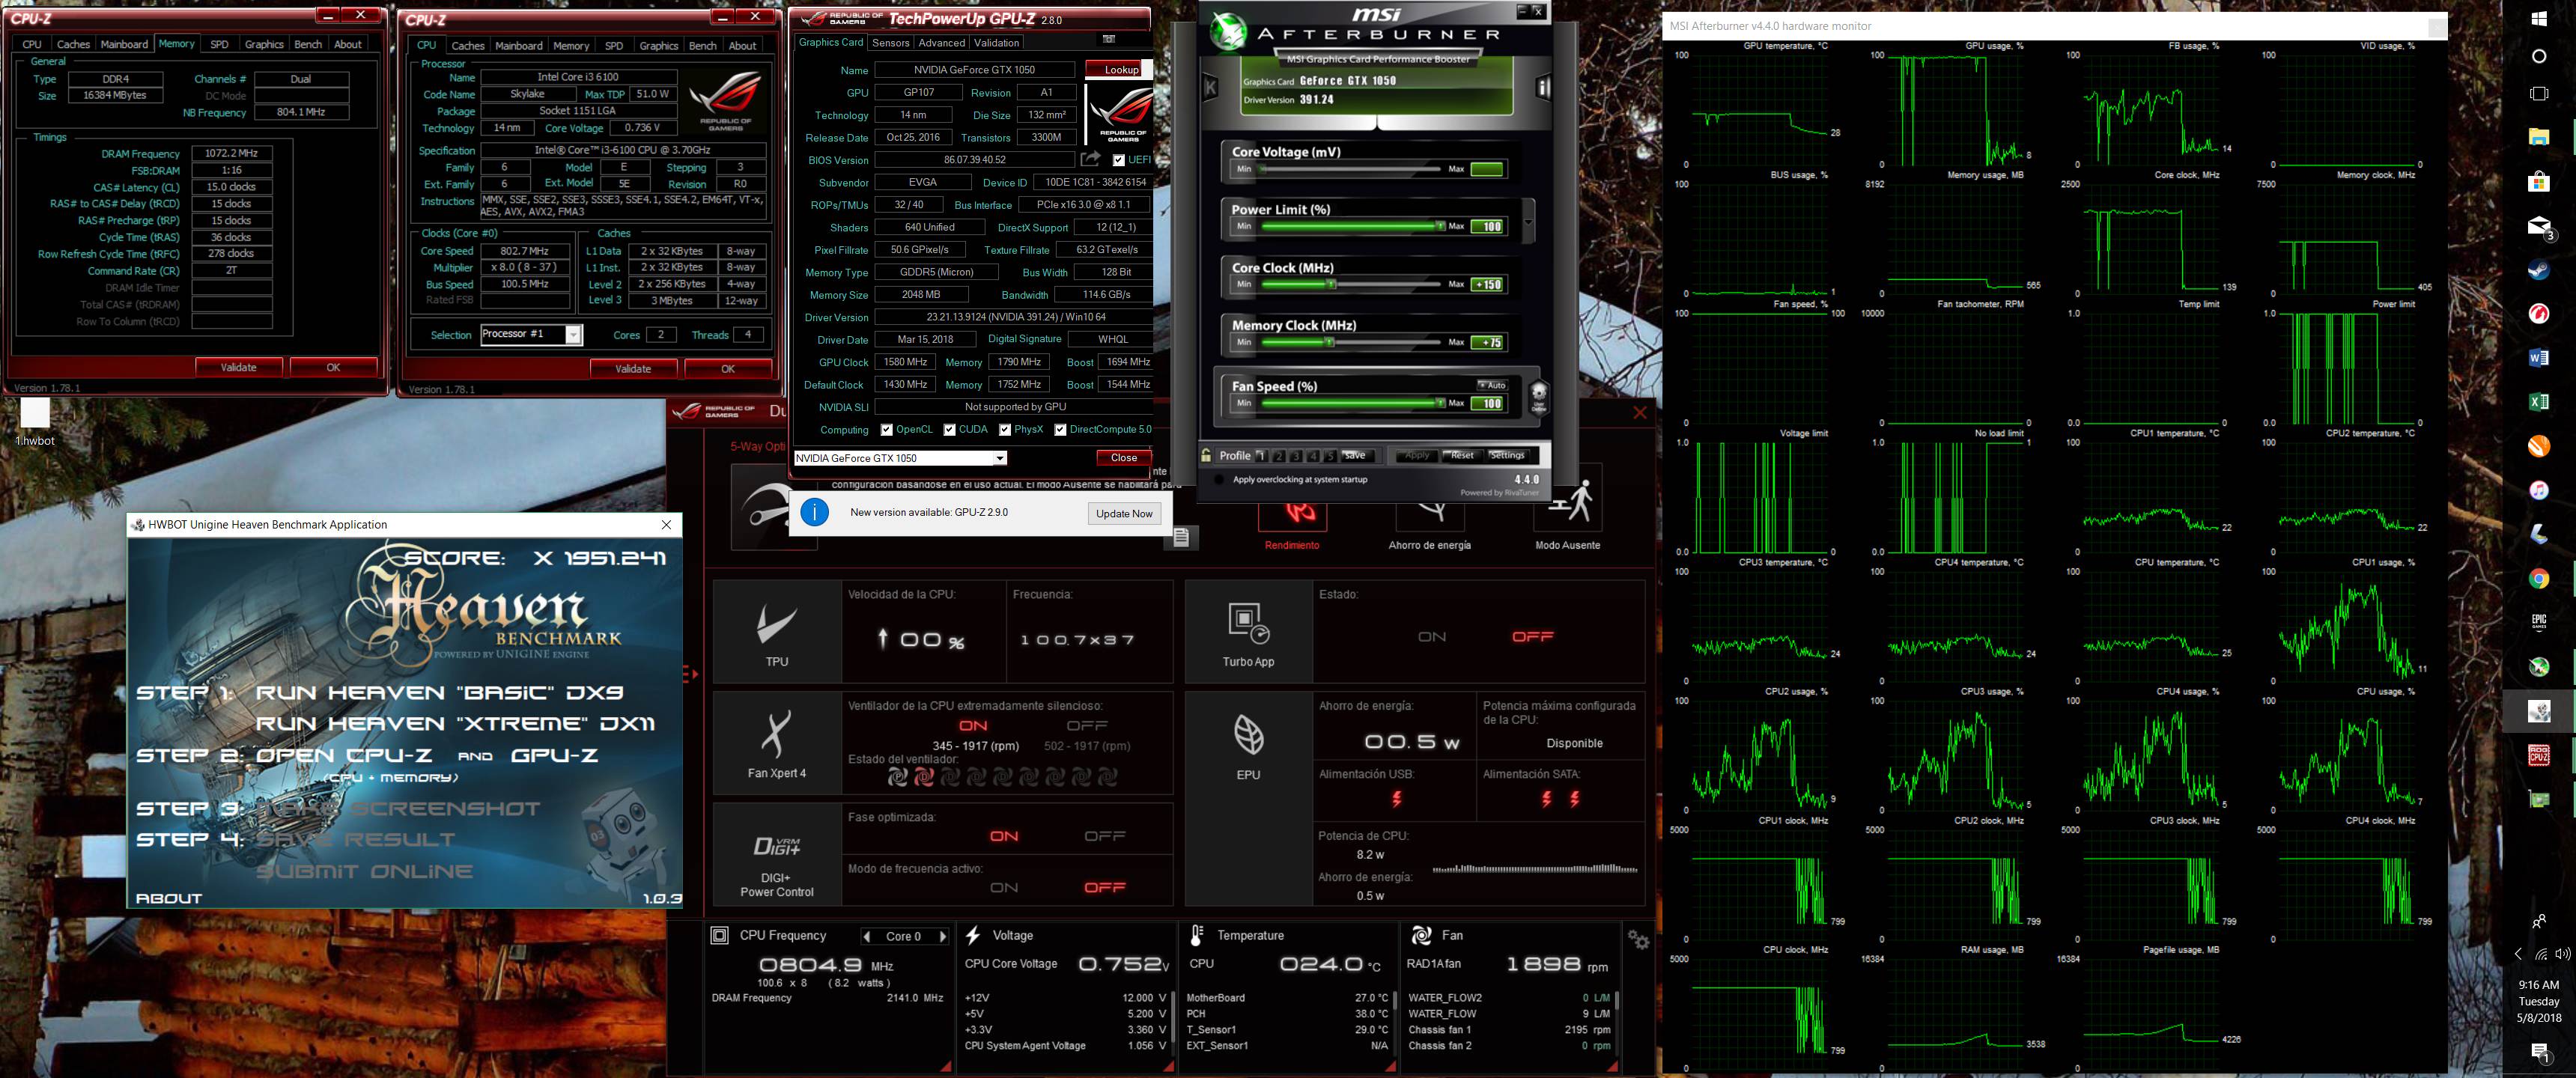The height and width of the screenshot is (1078, 2576).
Task: Open Microsoft Word from the taskbar
Action: (x=2538, y=358)
